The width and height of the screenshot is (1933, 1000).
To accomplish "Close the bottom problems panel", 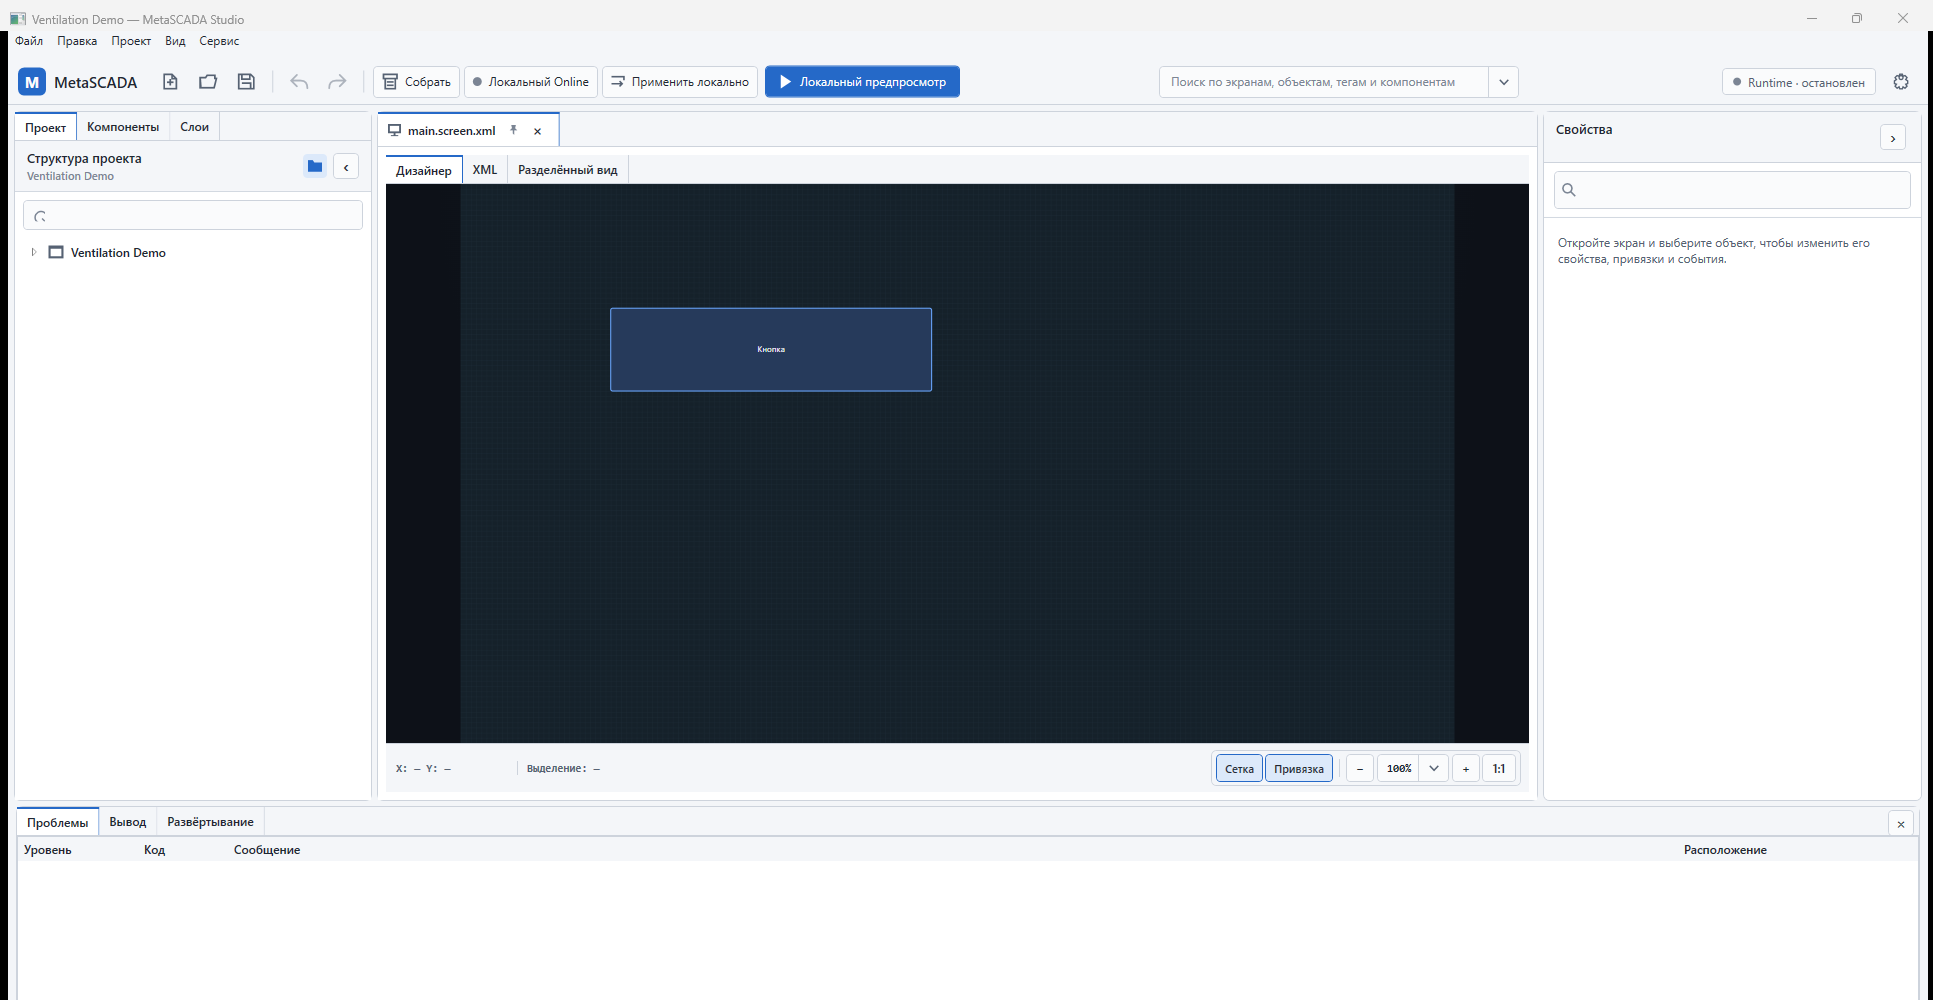I will point(1901,824).
